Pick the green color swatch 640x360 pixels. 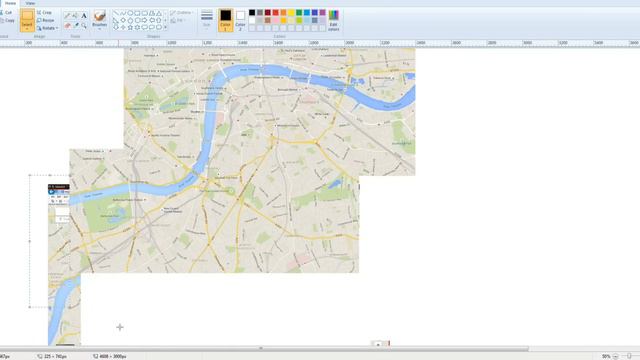[299, 13]
